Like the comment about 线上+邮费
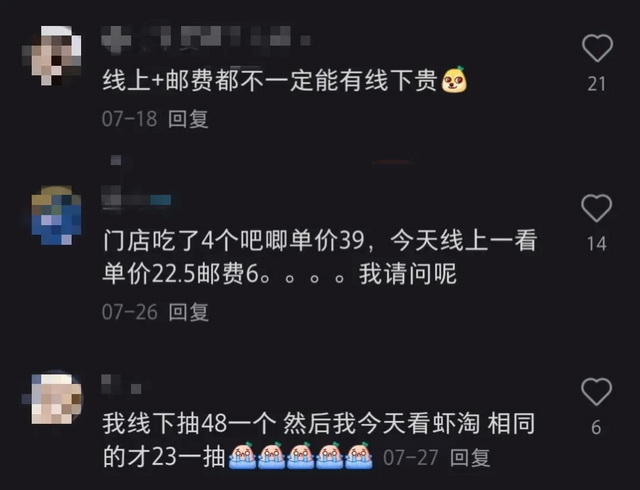This screenshot has height=490, width=640. click(597, 48)
